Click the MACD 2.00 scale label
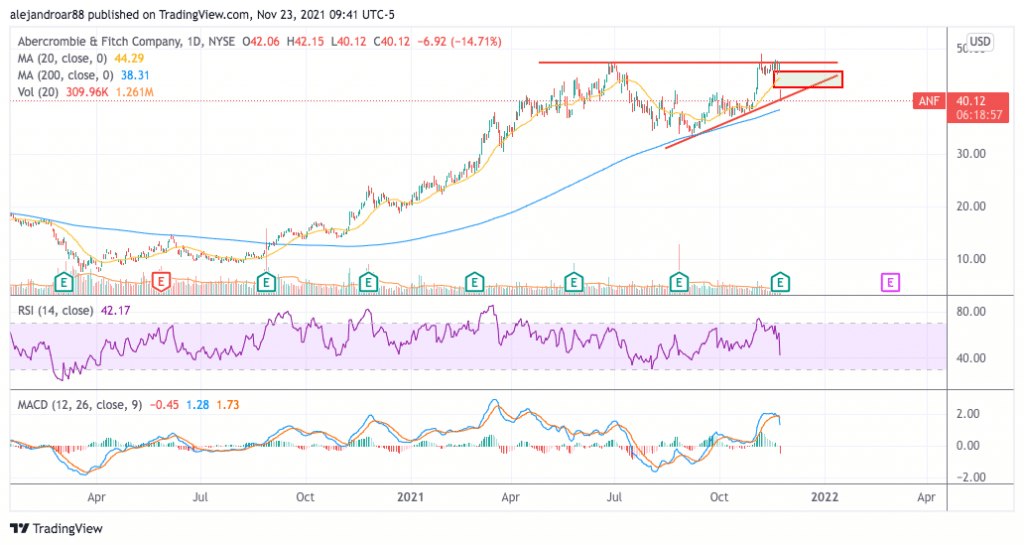 (967, 413)
